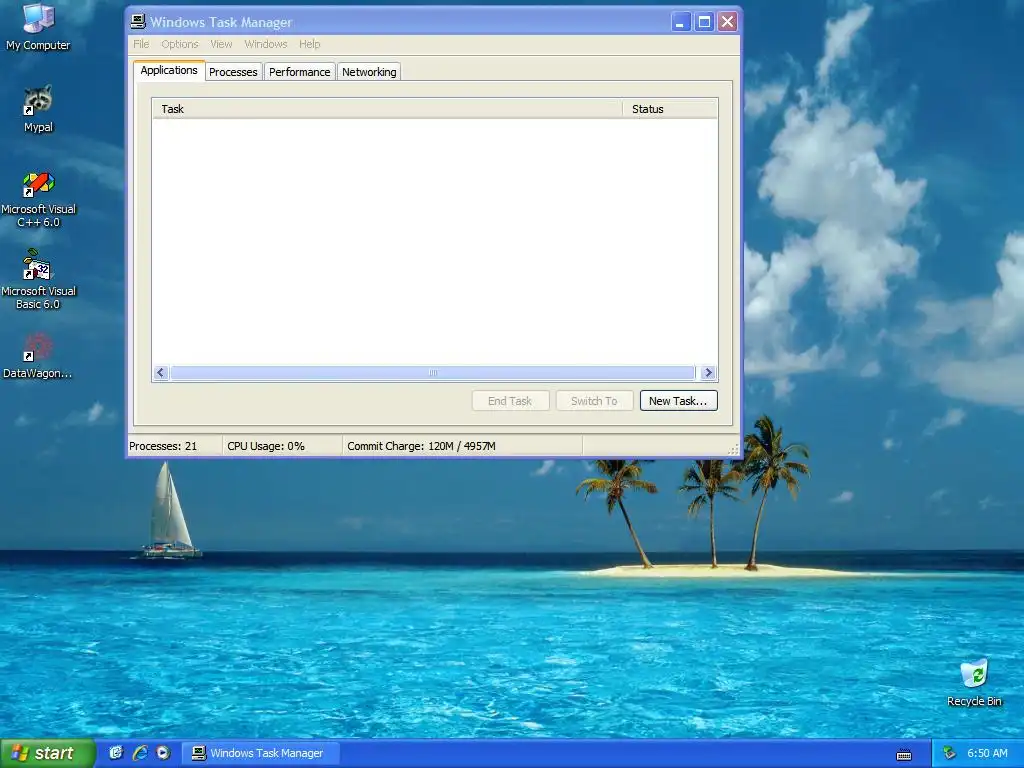This screenshot has width=1024, height=768.
Task: Click the 6:50 AM clock
Action: tap(987, 753)
